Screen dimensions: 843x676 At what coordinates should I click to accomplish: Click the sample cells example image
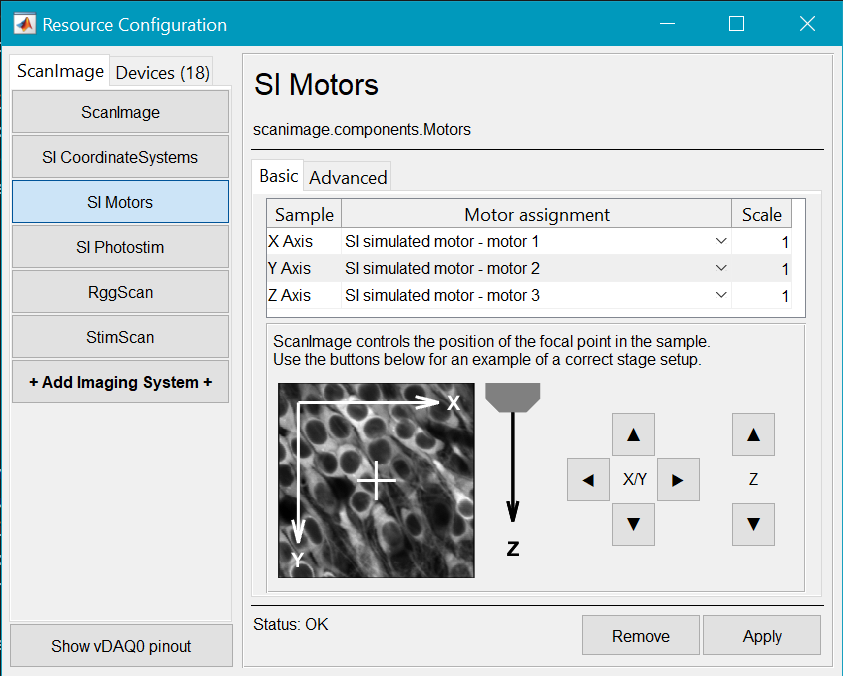pos(376,480)
